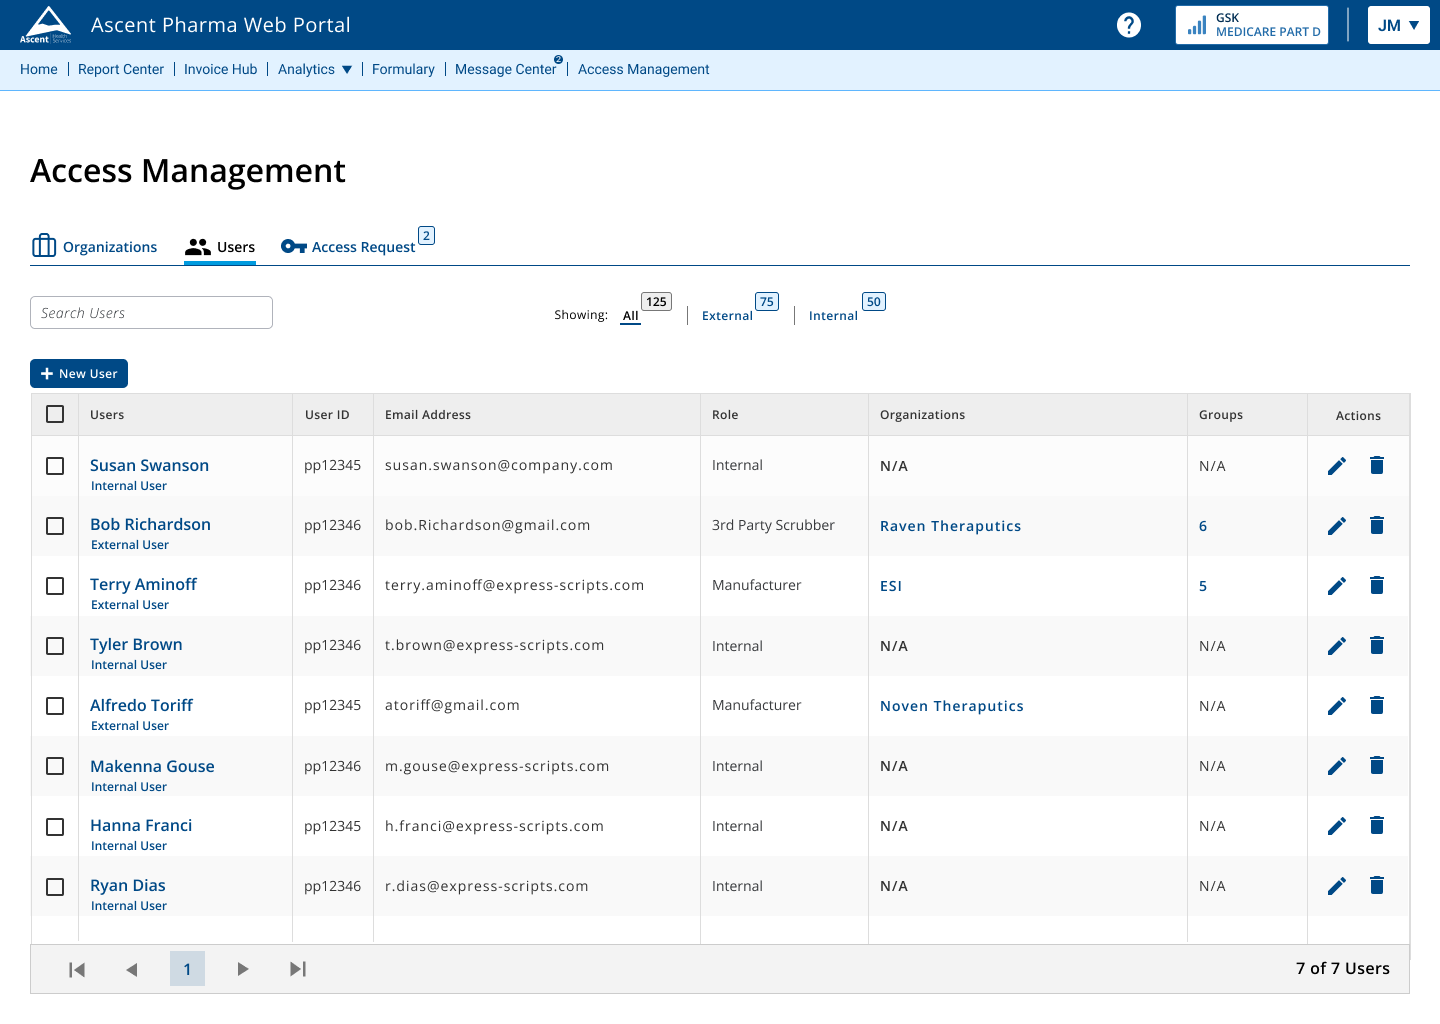Edit Bob Richardson with pencil icon
Screen dimensions: 1440x1024
(x=1337, y=526)
